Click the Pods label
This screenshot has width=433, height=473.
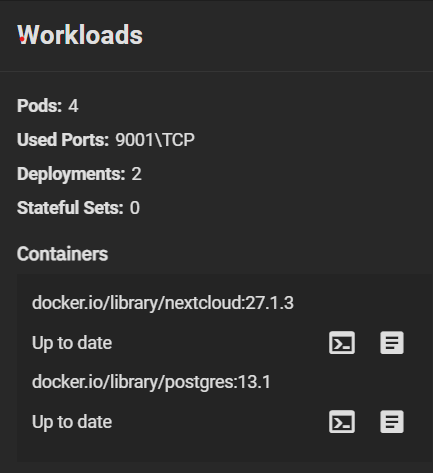(x=39, y=106)
